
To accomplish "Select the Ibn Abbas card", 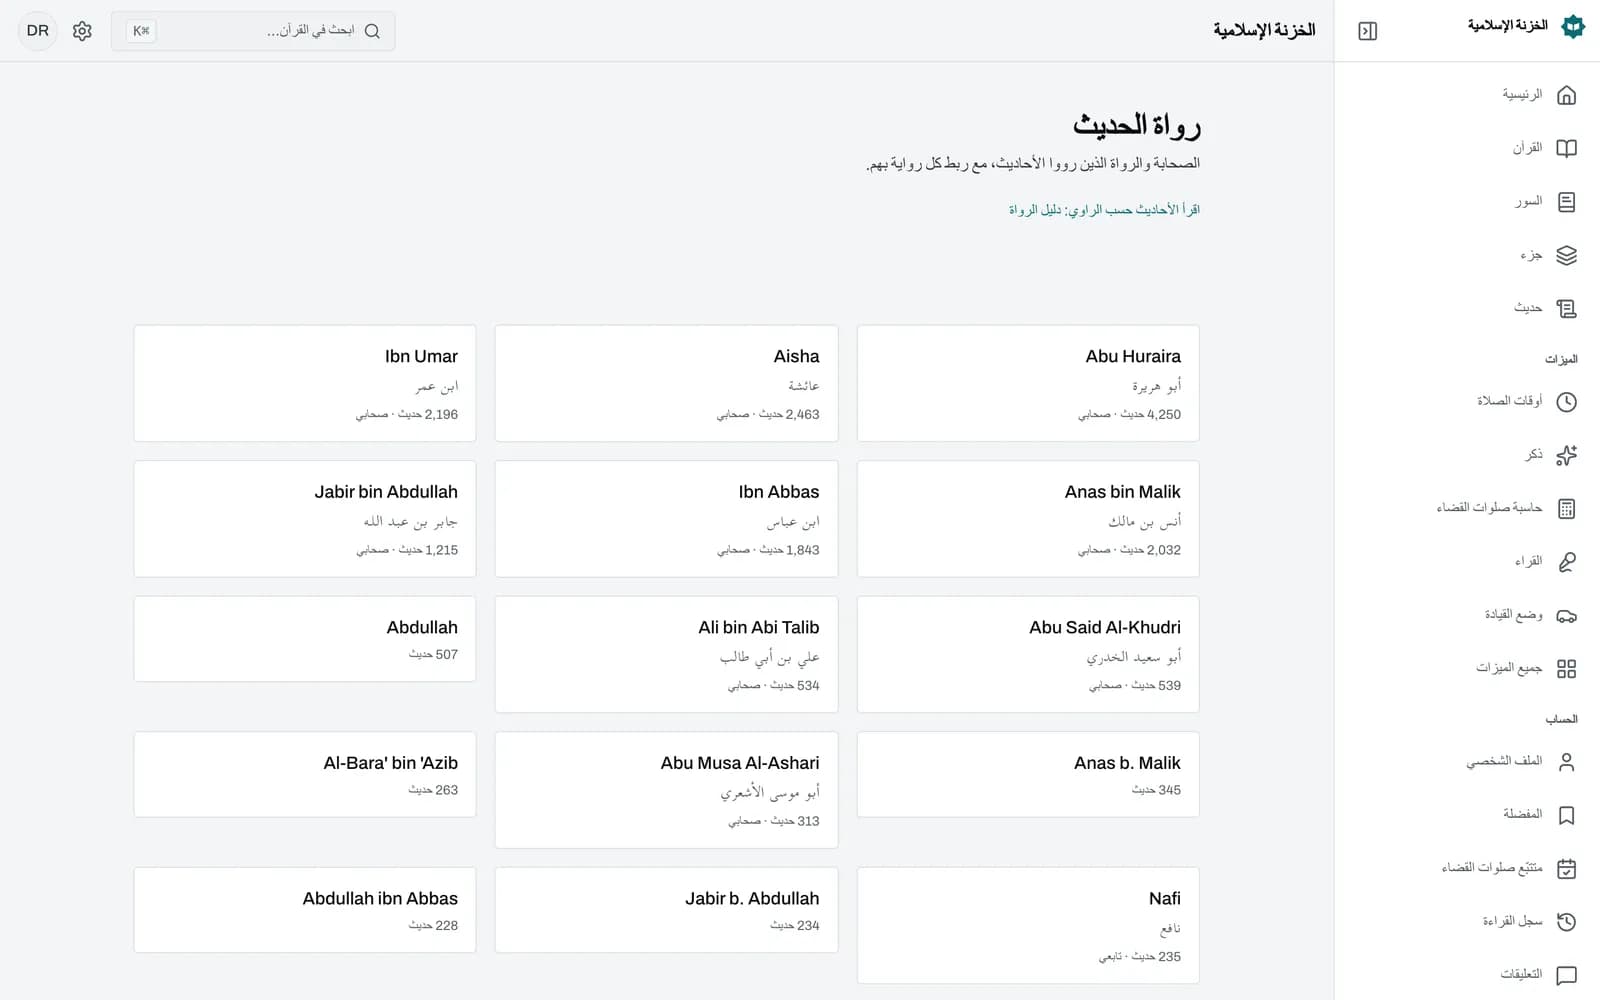I will click(x=666, y=519).
